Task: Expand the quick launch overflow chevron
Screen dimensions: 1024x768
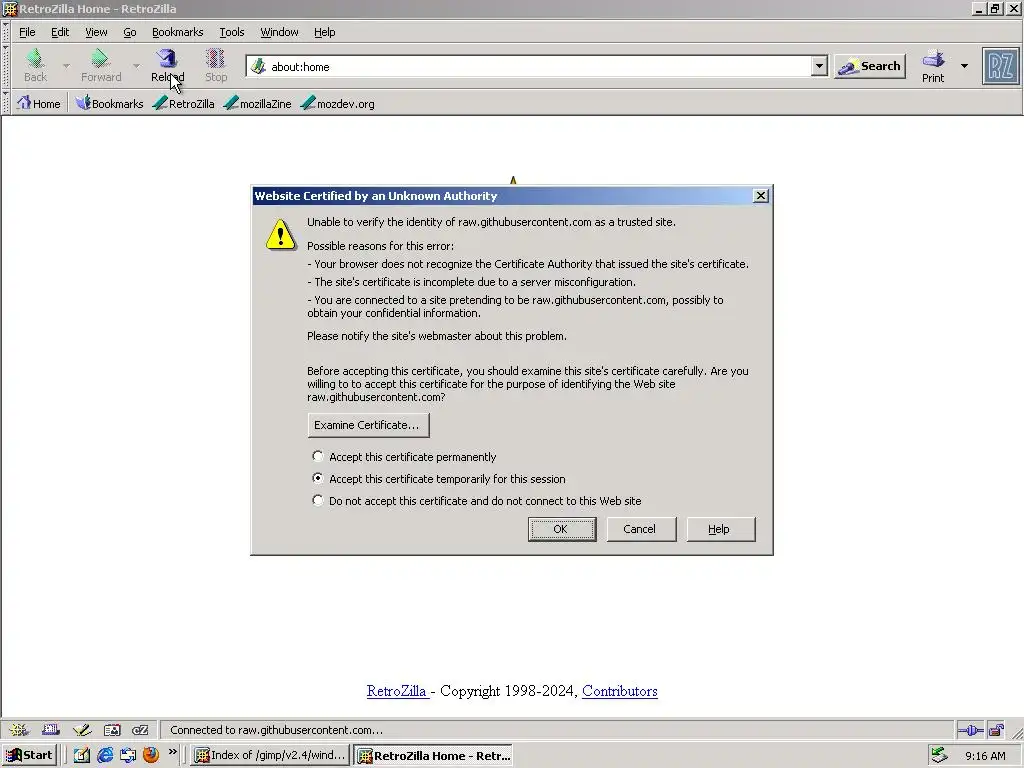Action: (x=172, y=752)
